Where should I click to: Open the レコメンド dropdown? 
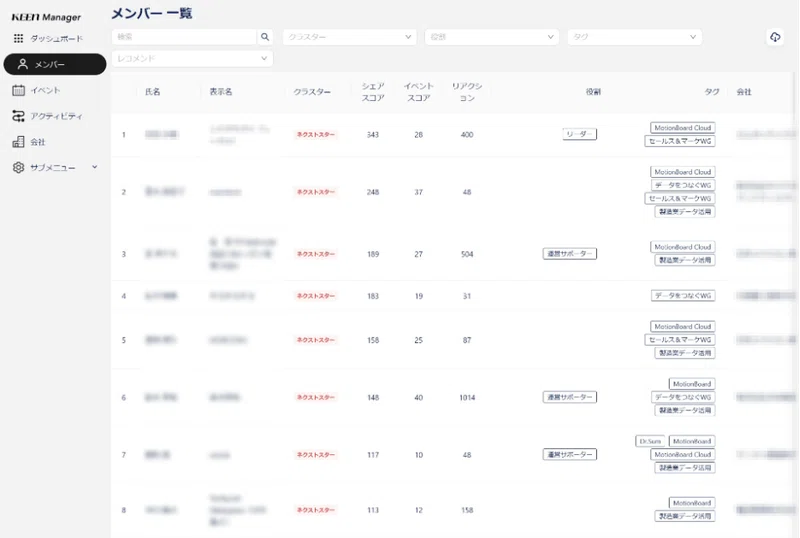pyautogui.click(x=192, y=58)
